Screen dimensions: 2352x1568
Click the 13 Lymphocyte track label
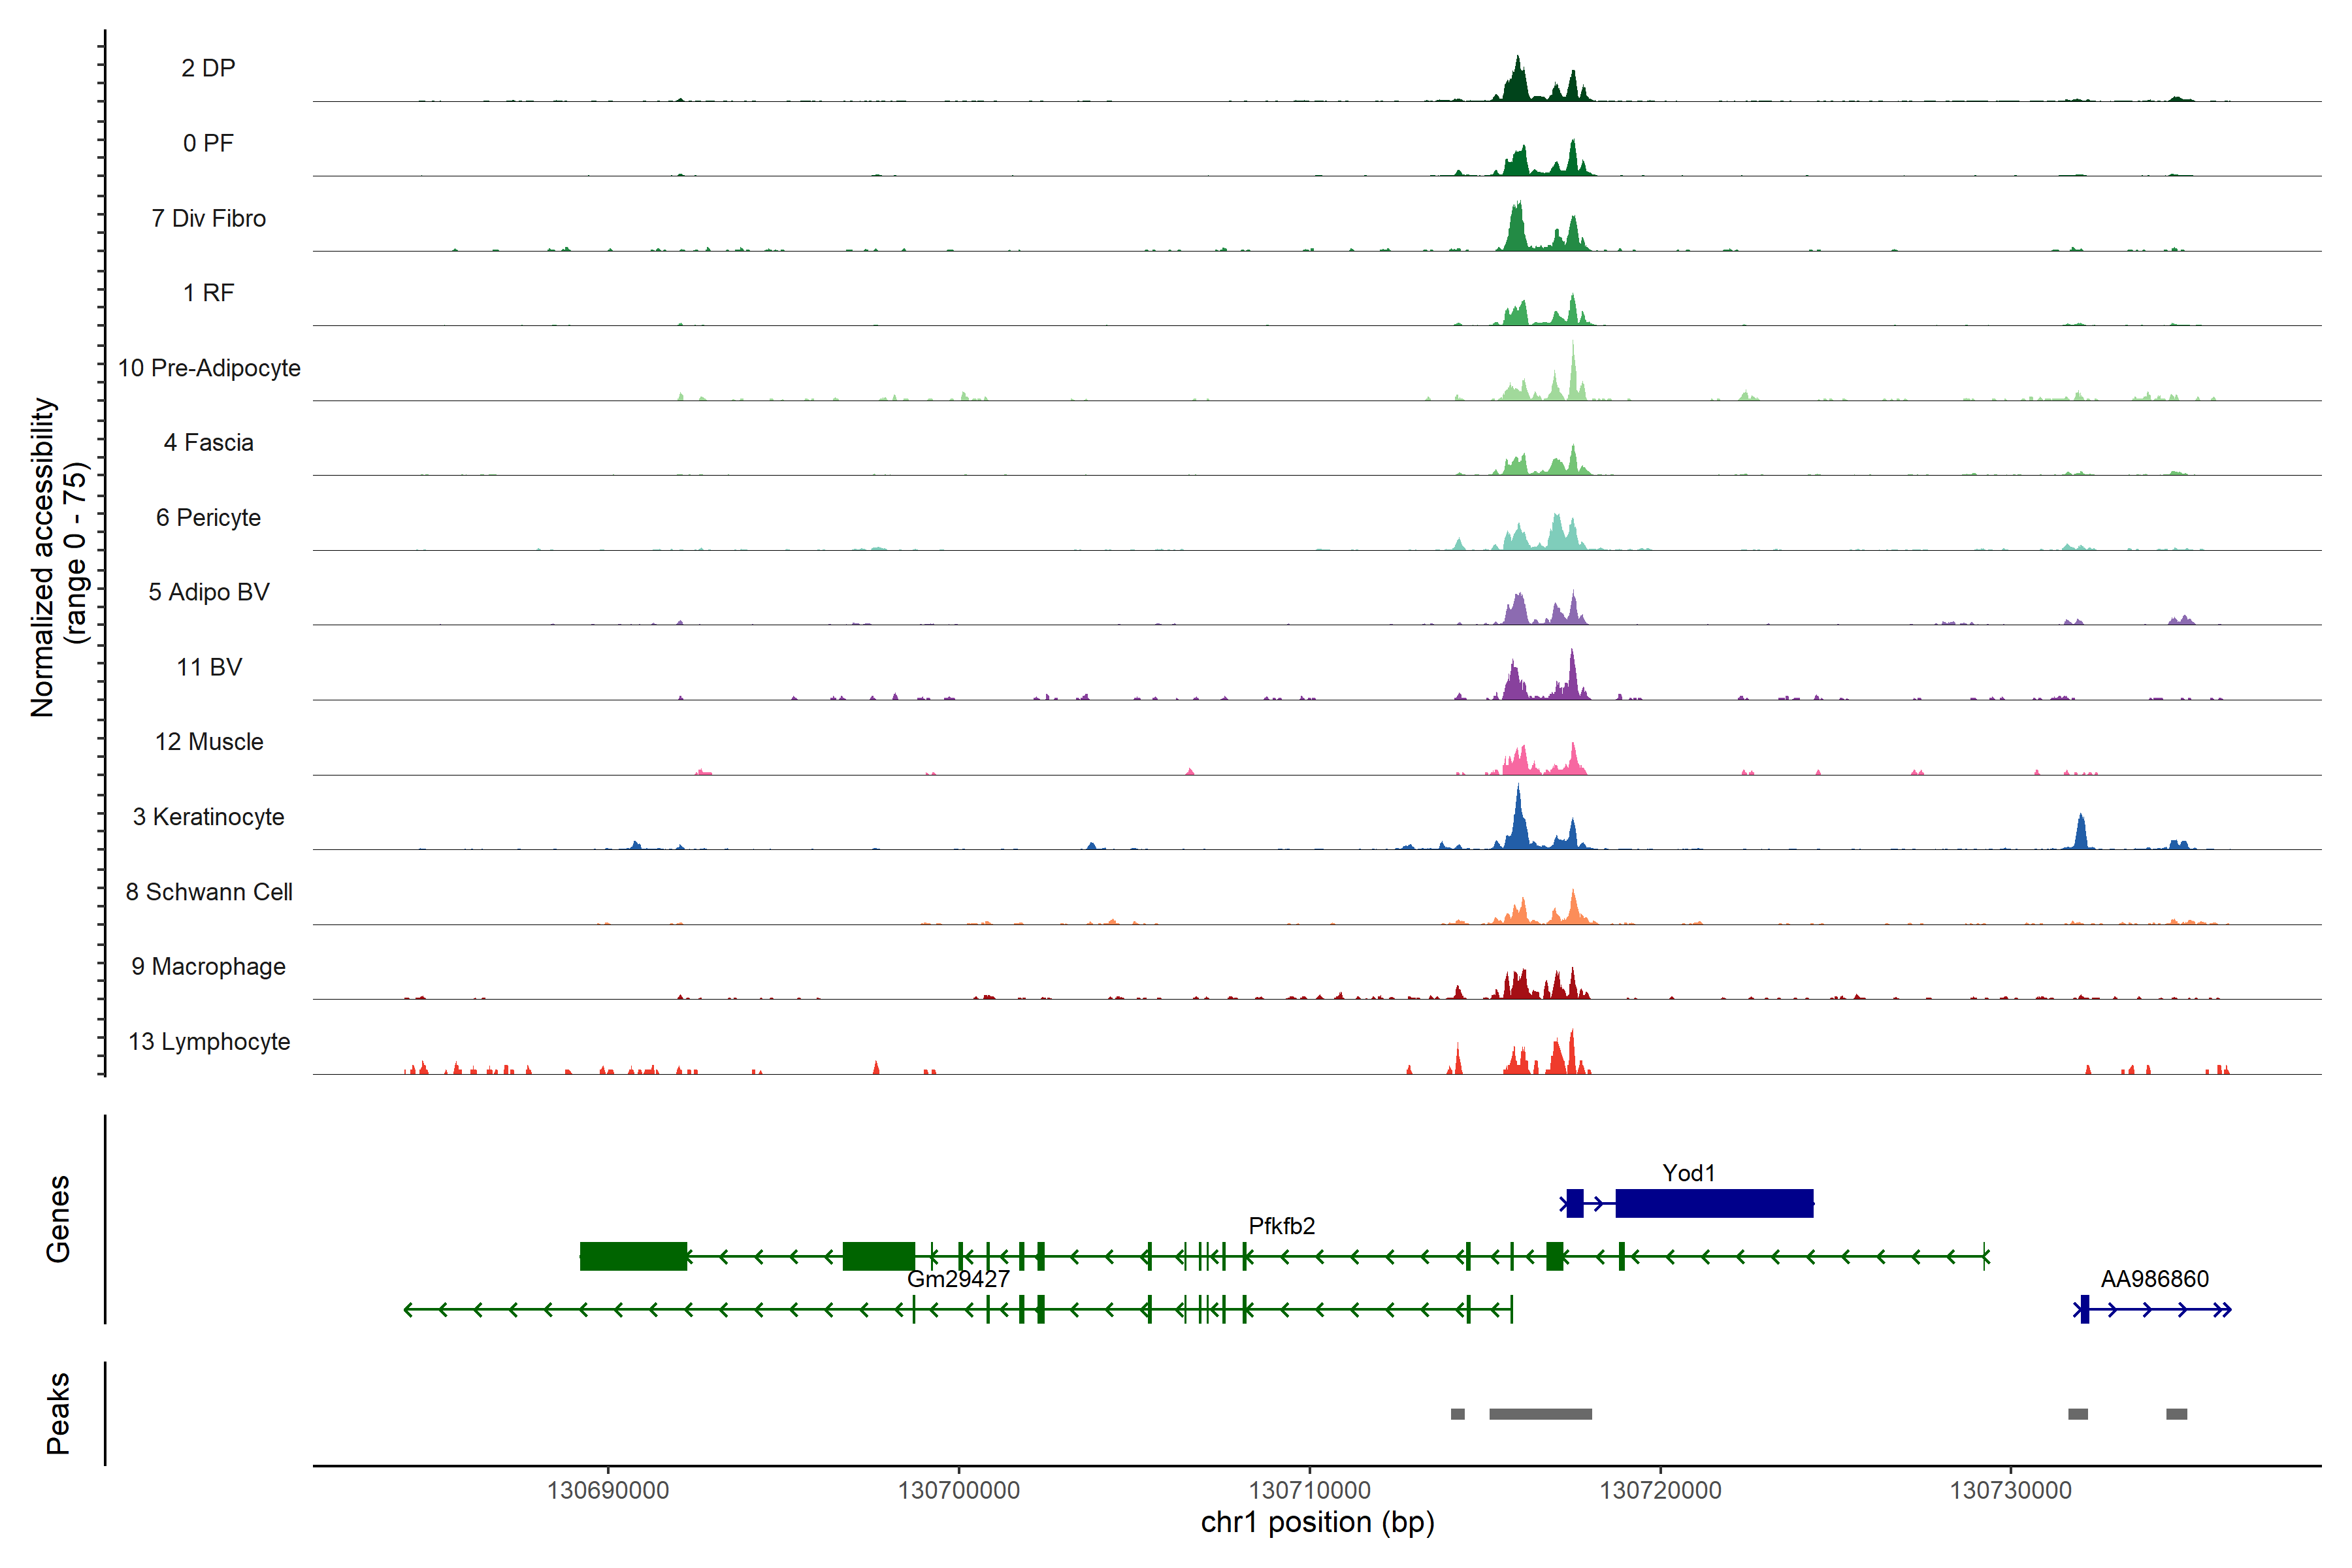click(x=209, y=1042)
